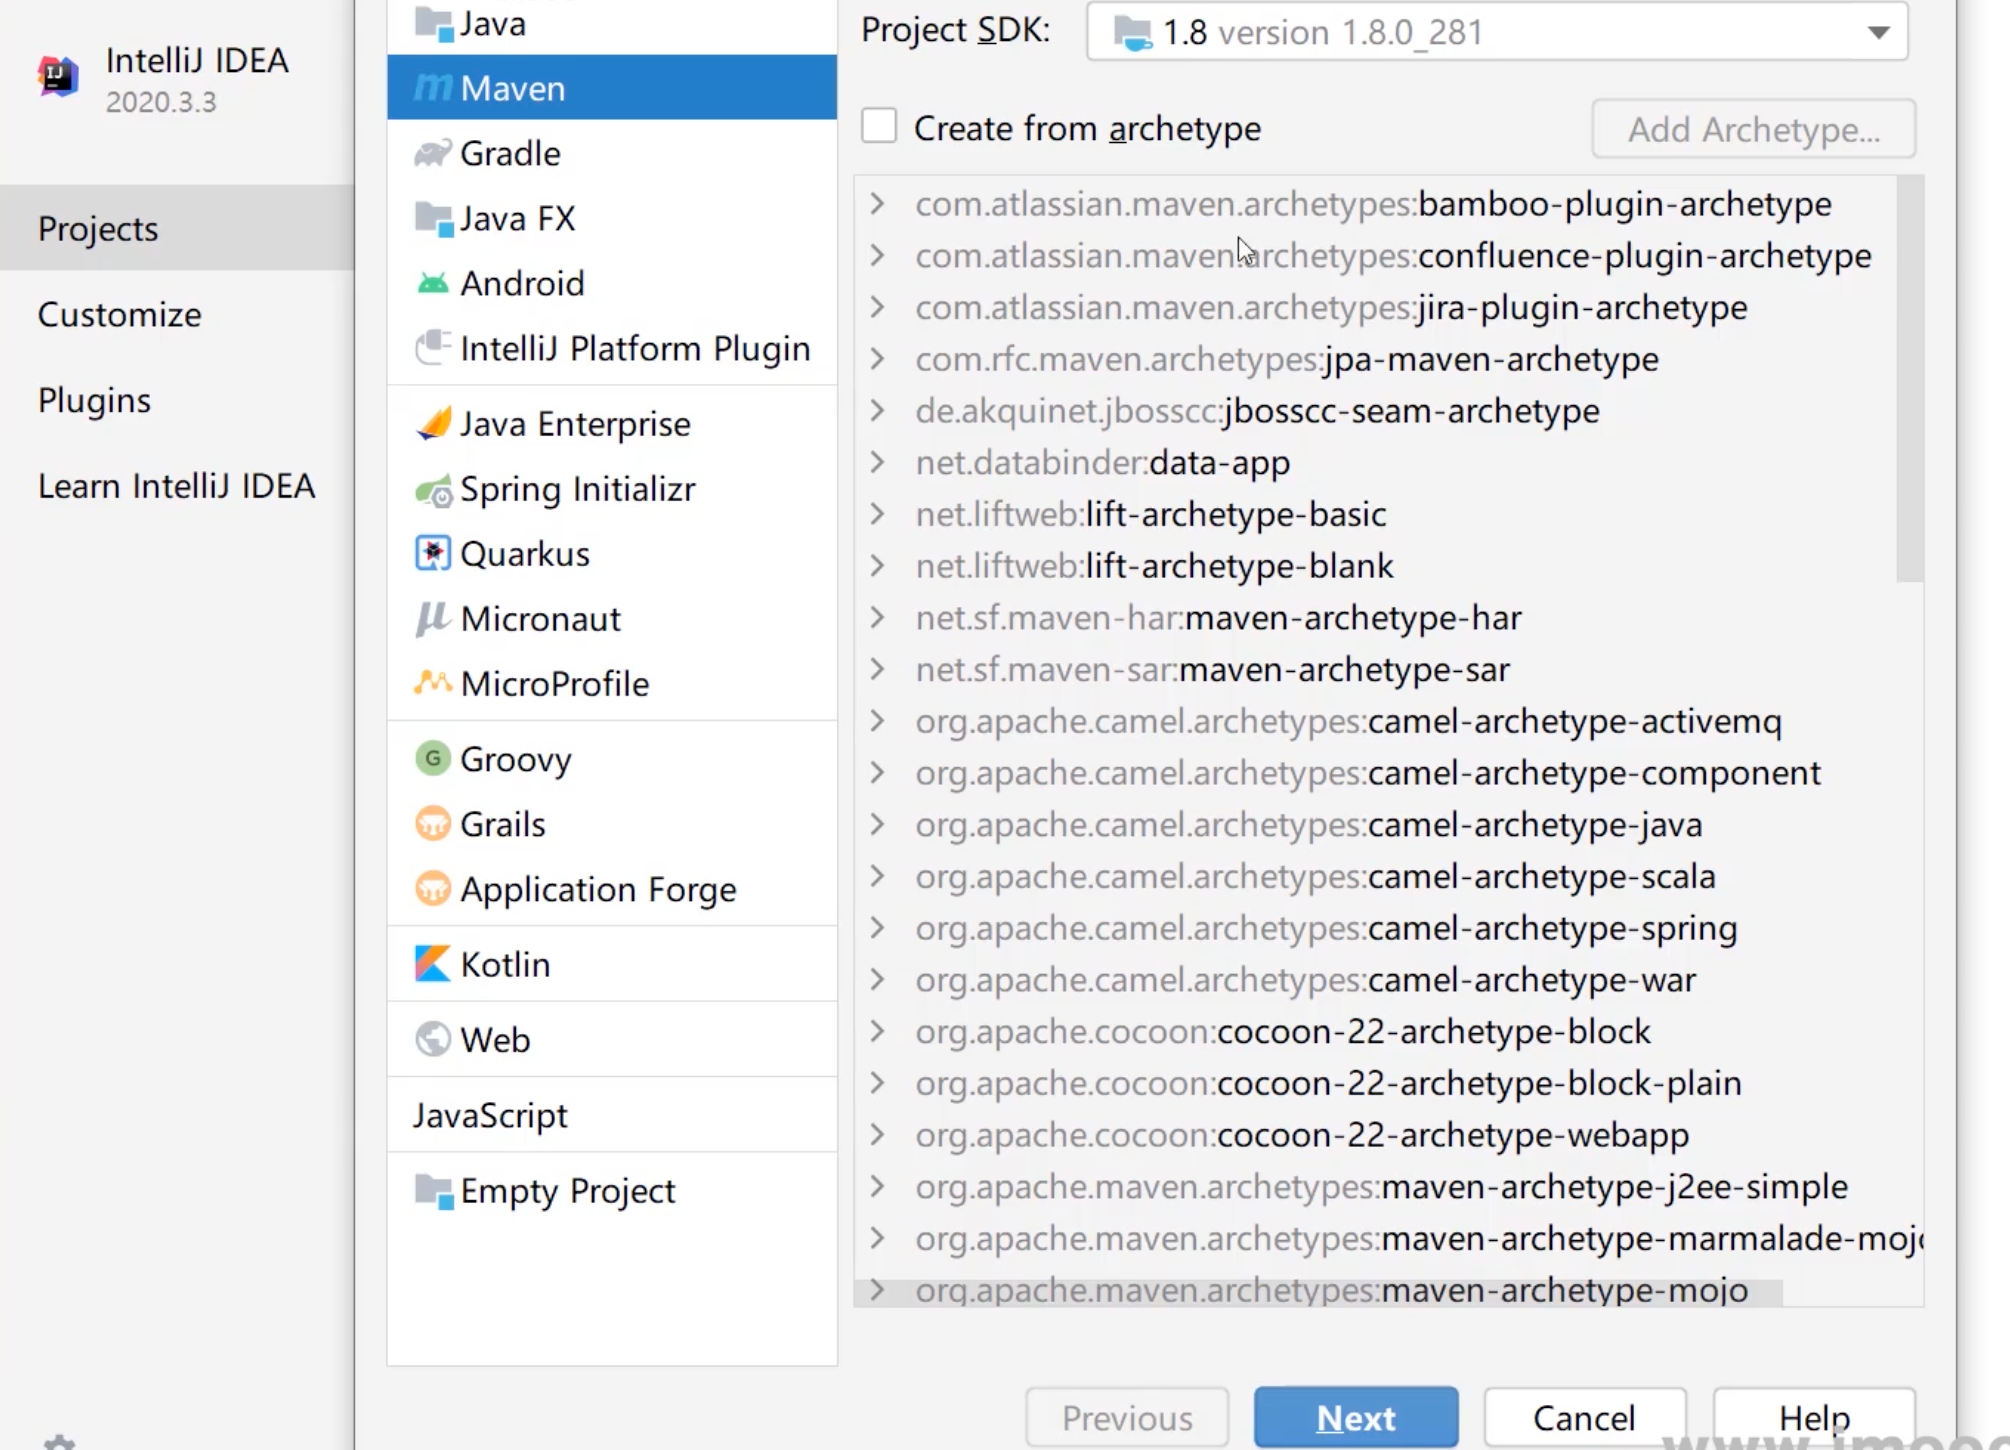Click the Java Enterprise icon
The height and width of the screenshot is (1450, 2010).
[433, 424]
